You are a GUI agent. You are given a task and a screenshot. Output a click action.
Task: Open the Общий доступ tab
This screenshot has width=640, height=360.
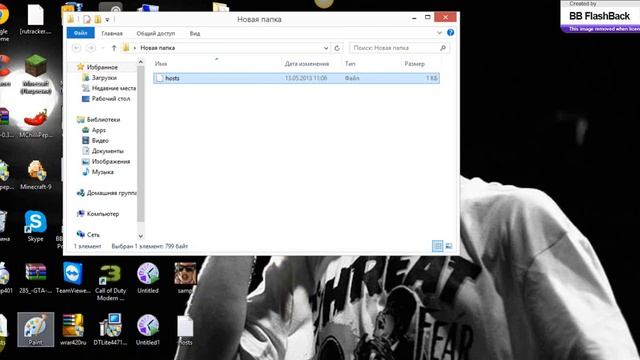[x=156, y=33]
